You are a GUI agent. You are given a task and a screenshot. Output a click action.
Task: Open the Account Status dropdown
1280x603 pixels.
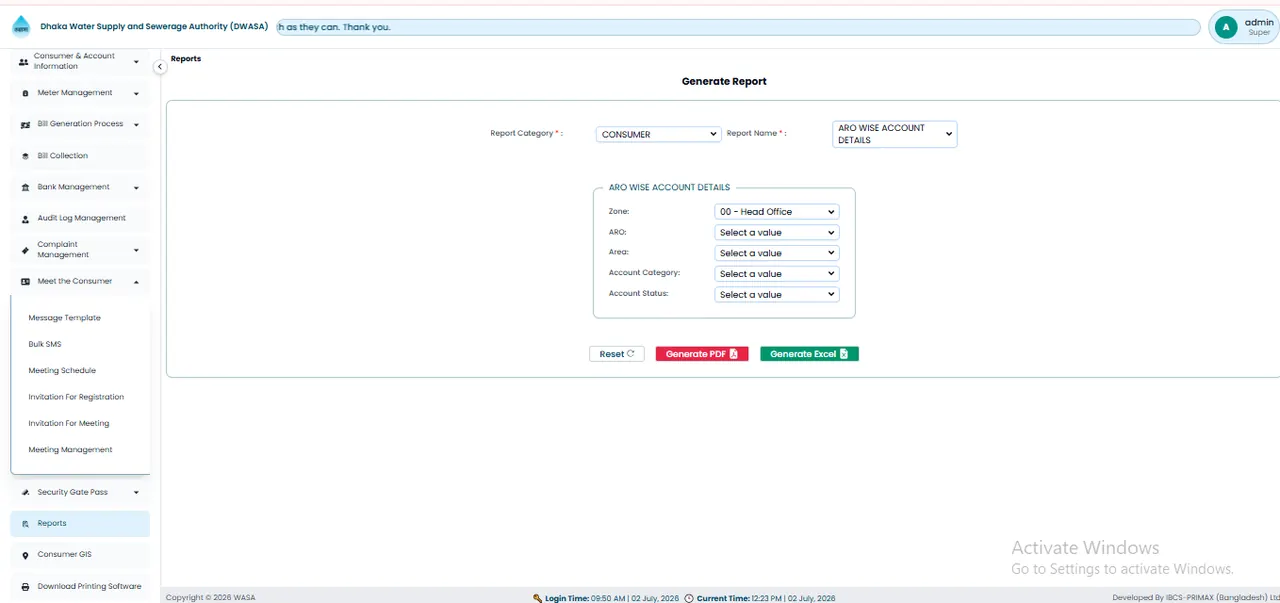(777, 295)
